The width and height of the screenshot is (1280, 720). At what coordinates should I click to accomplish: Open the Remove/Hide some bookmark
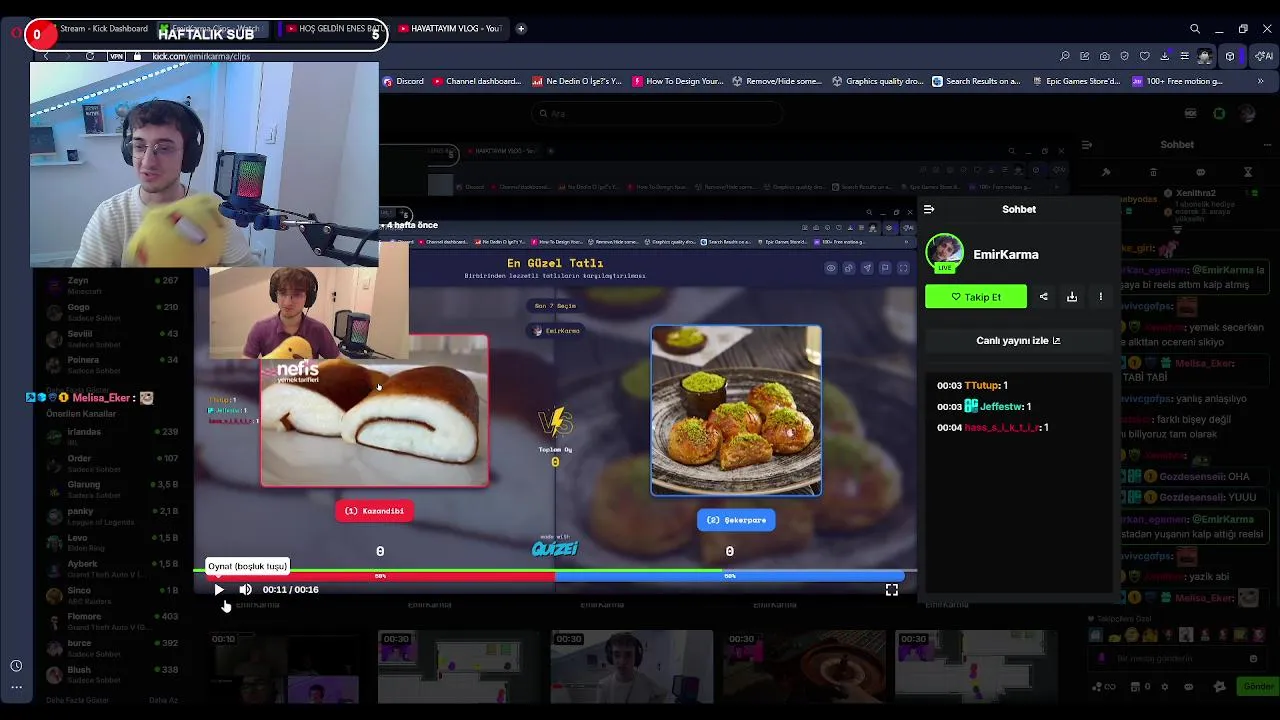pos(777,81)
